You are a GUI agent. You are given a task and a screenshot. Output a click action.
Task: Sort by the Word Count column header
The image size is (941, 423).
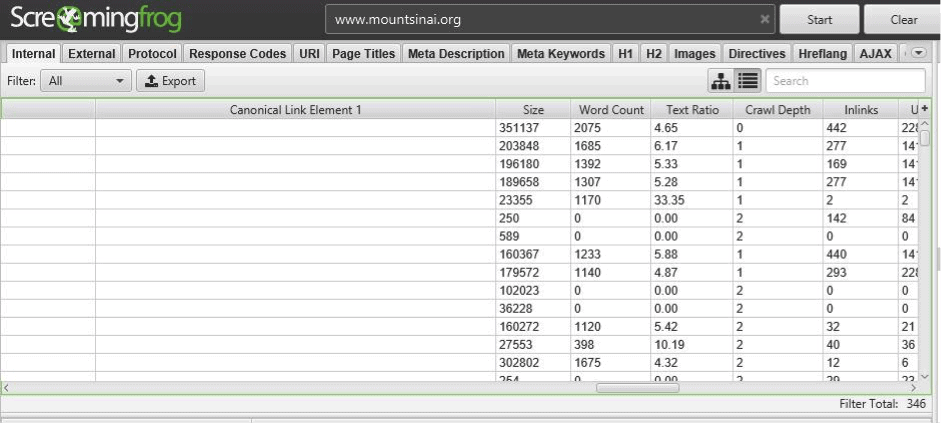tap(611, 110)
